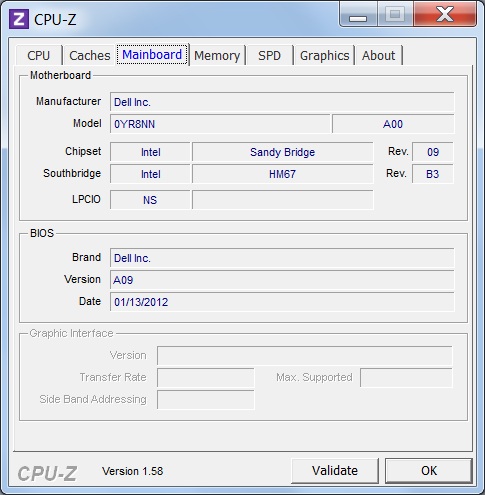Image resolution: width=485 pixels, height=495 pixels.
Task: Click the CPU-Z purple Z title icon
Action: [x=19, y=19]
